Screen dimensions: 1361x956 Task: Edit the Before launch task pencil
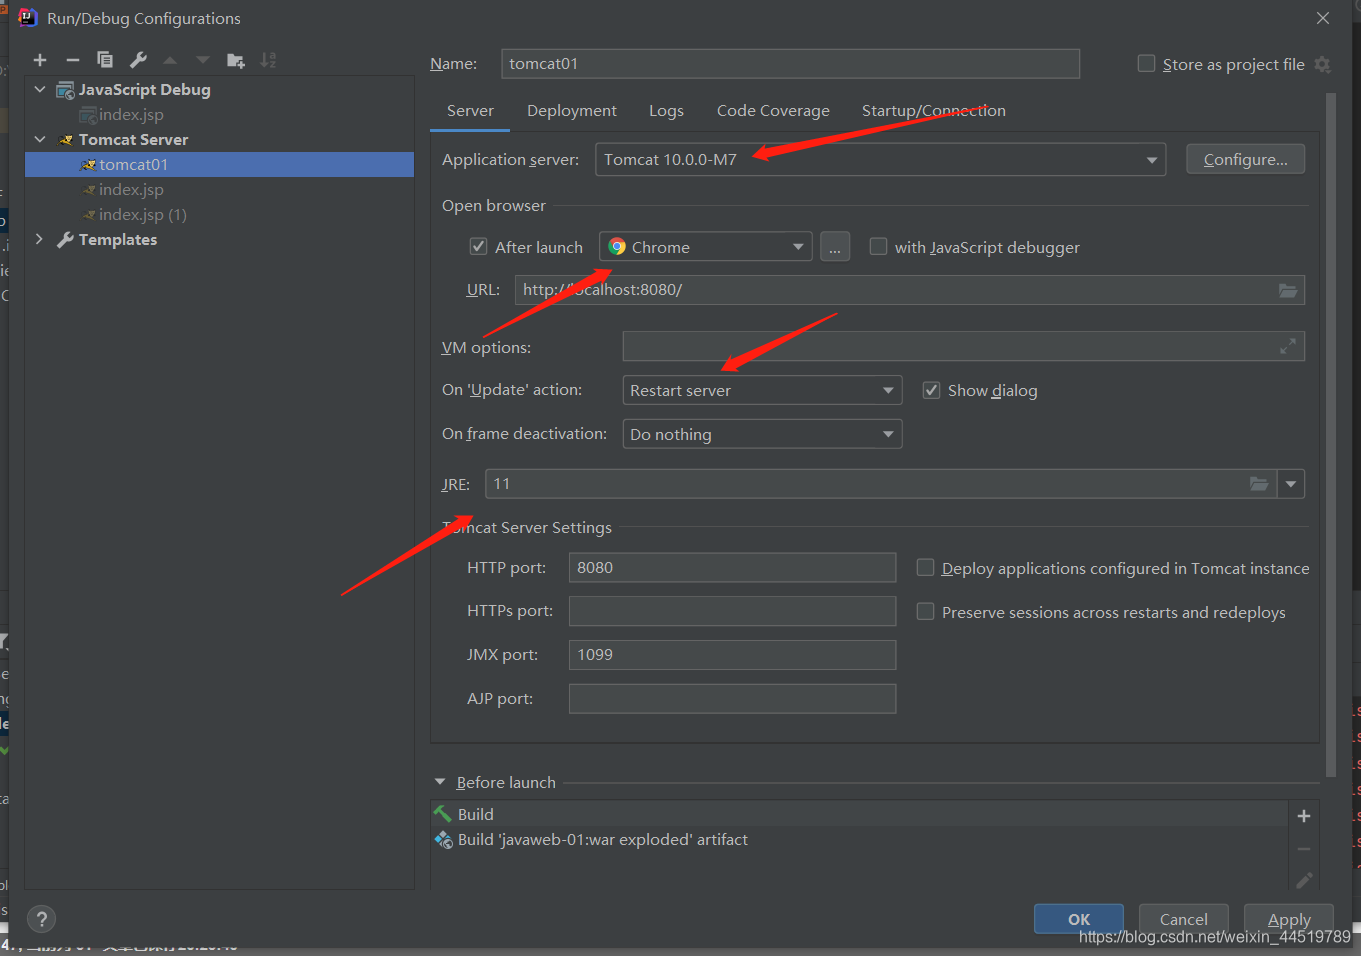1304,880
